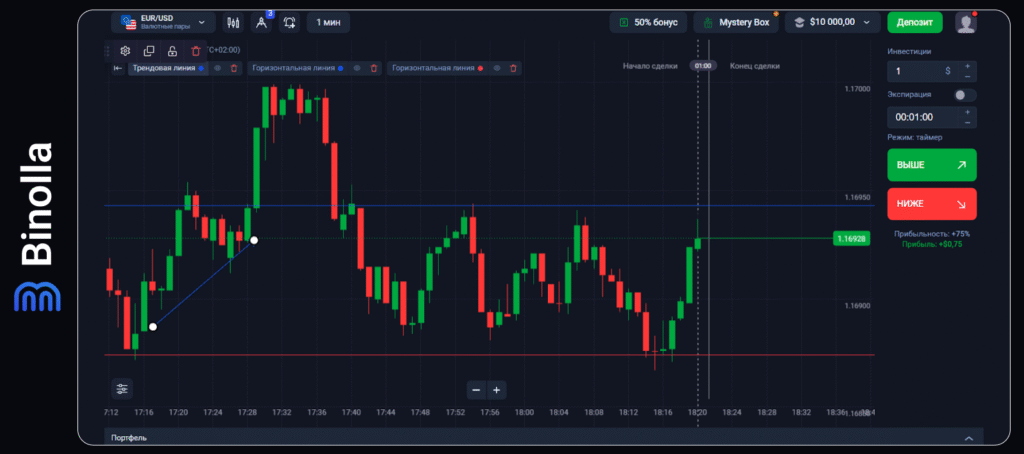Click the Инвестиции amount input field

(x=915, y=71)
